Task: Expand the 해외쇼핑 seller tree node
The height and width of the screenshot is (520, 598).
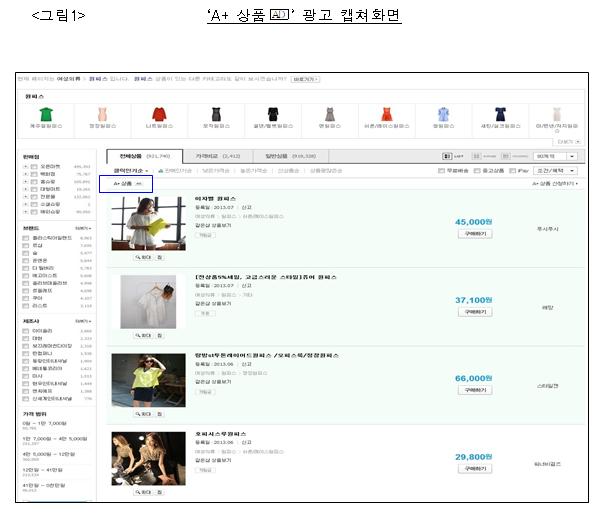Action: (x=25, y=212)
